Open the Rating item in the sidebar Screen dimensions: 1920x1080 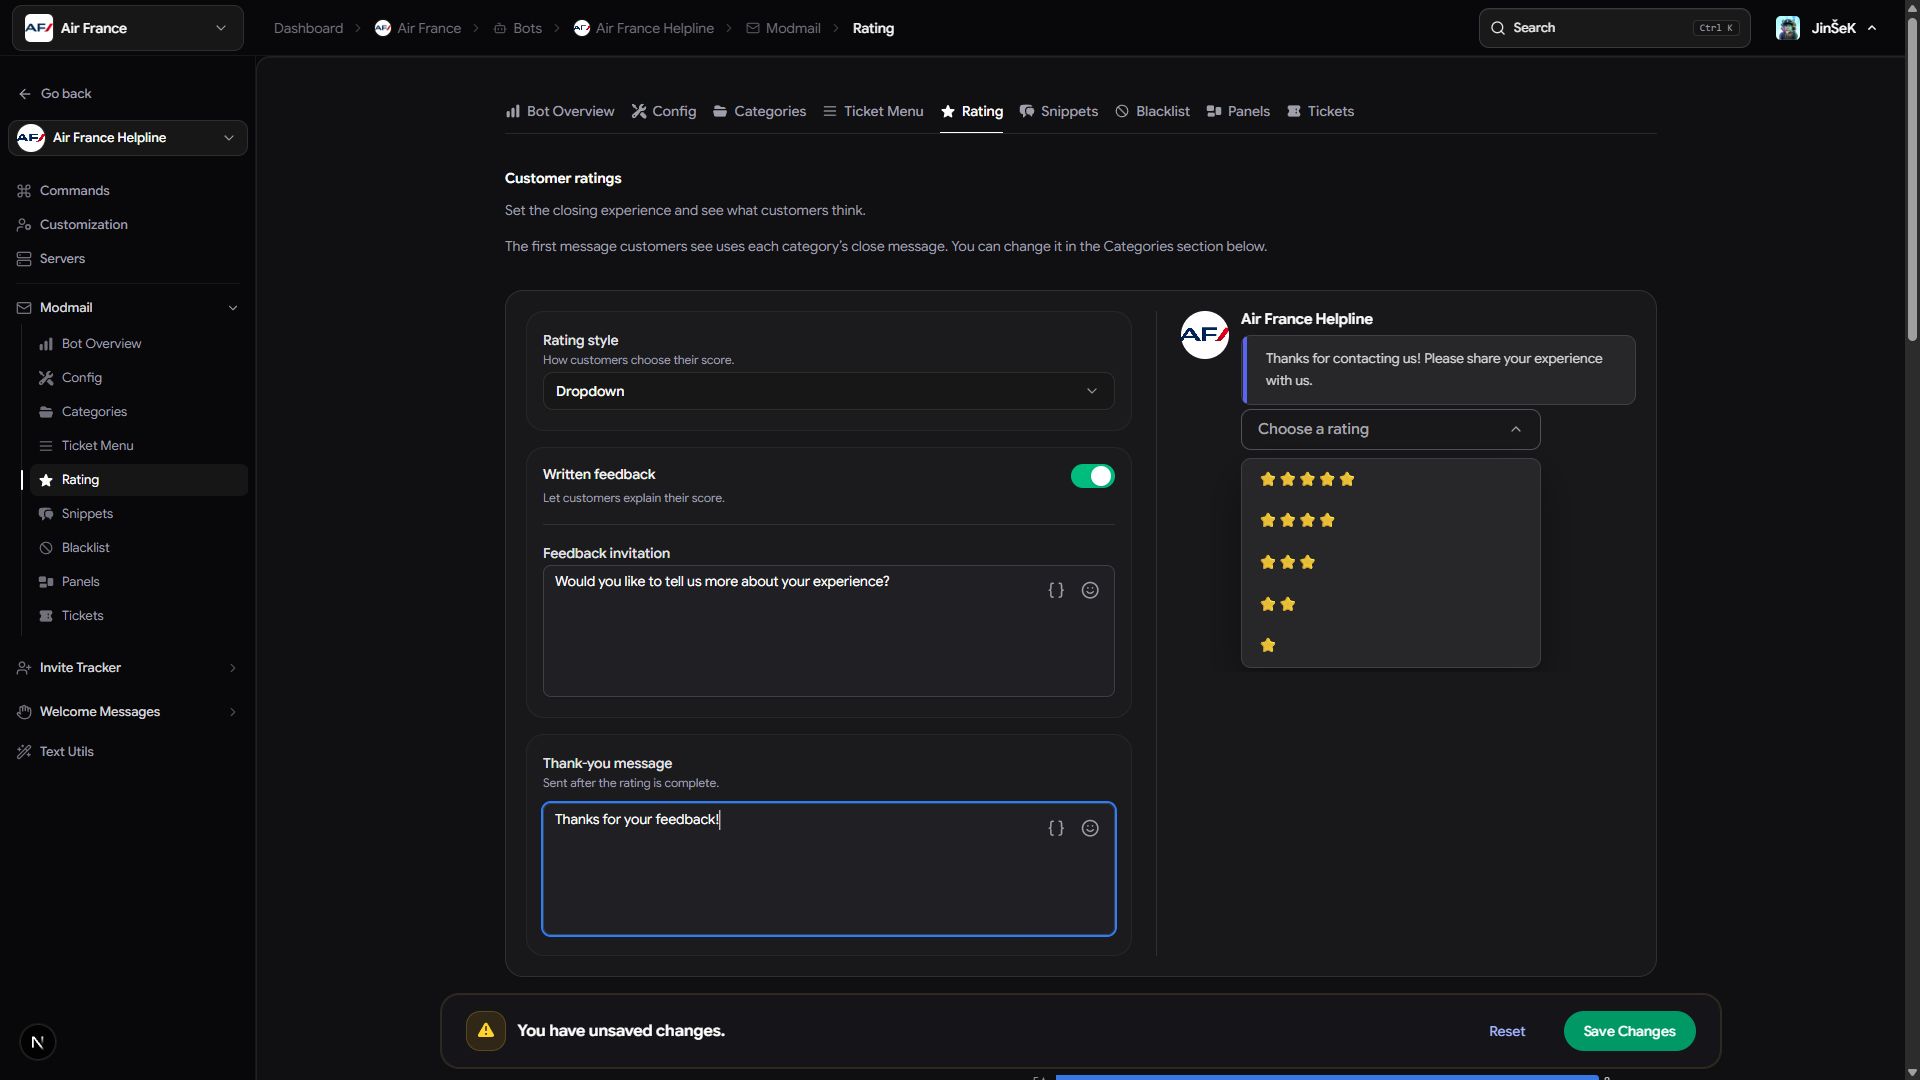point(138,480)
